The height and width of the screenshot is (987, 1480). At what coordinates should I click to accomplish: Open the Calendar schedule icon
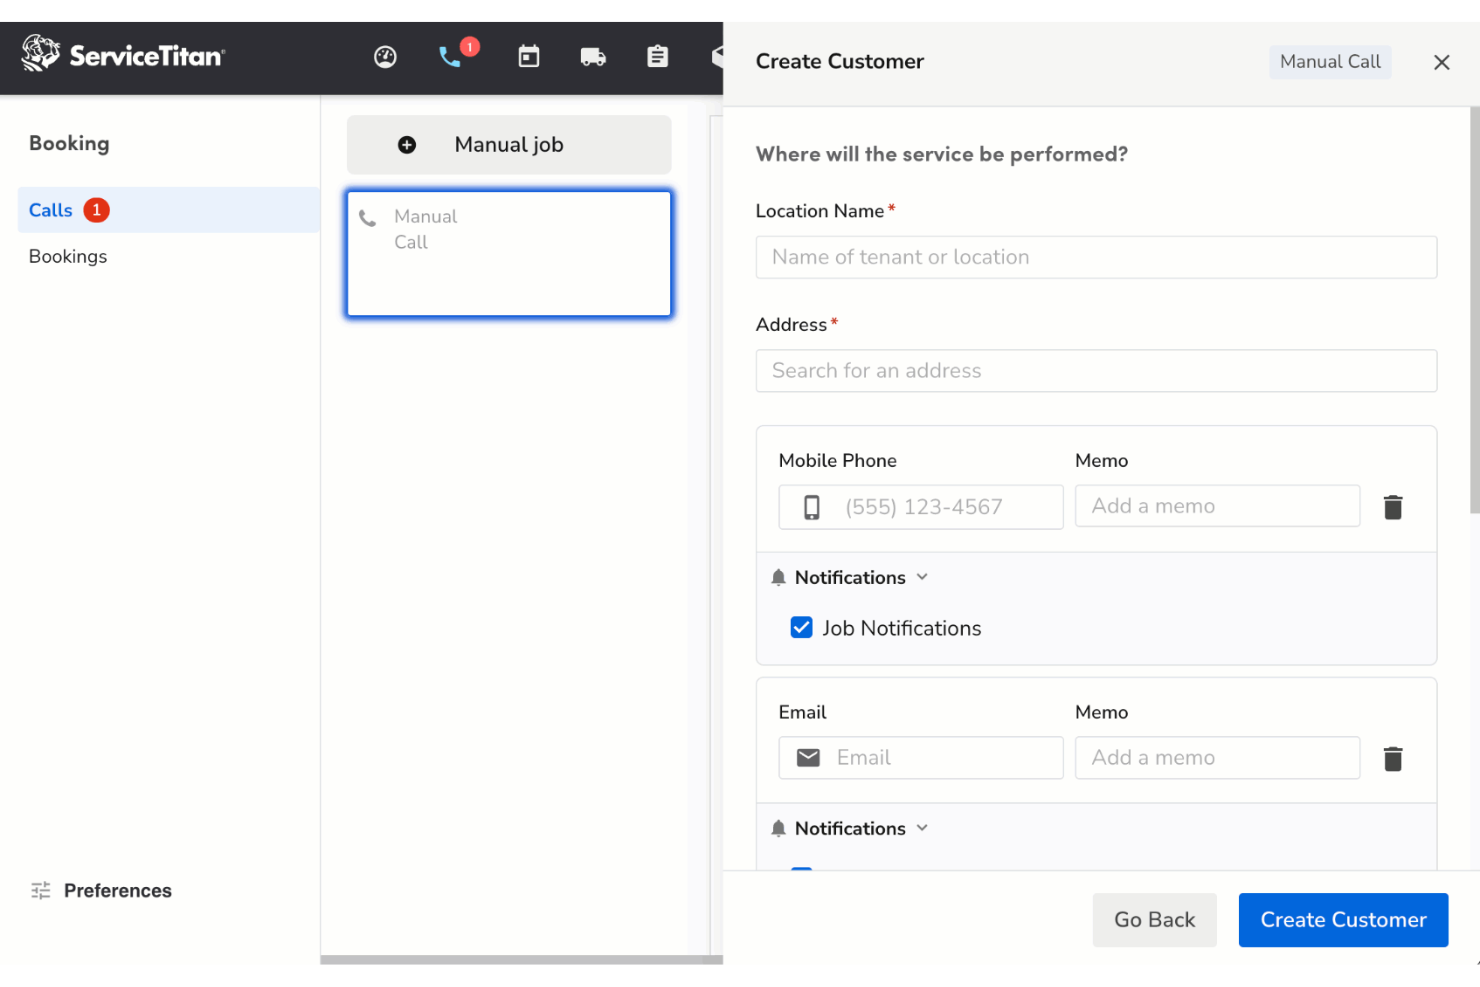pos(528,57)
